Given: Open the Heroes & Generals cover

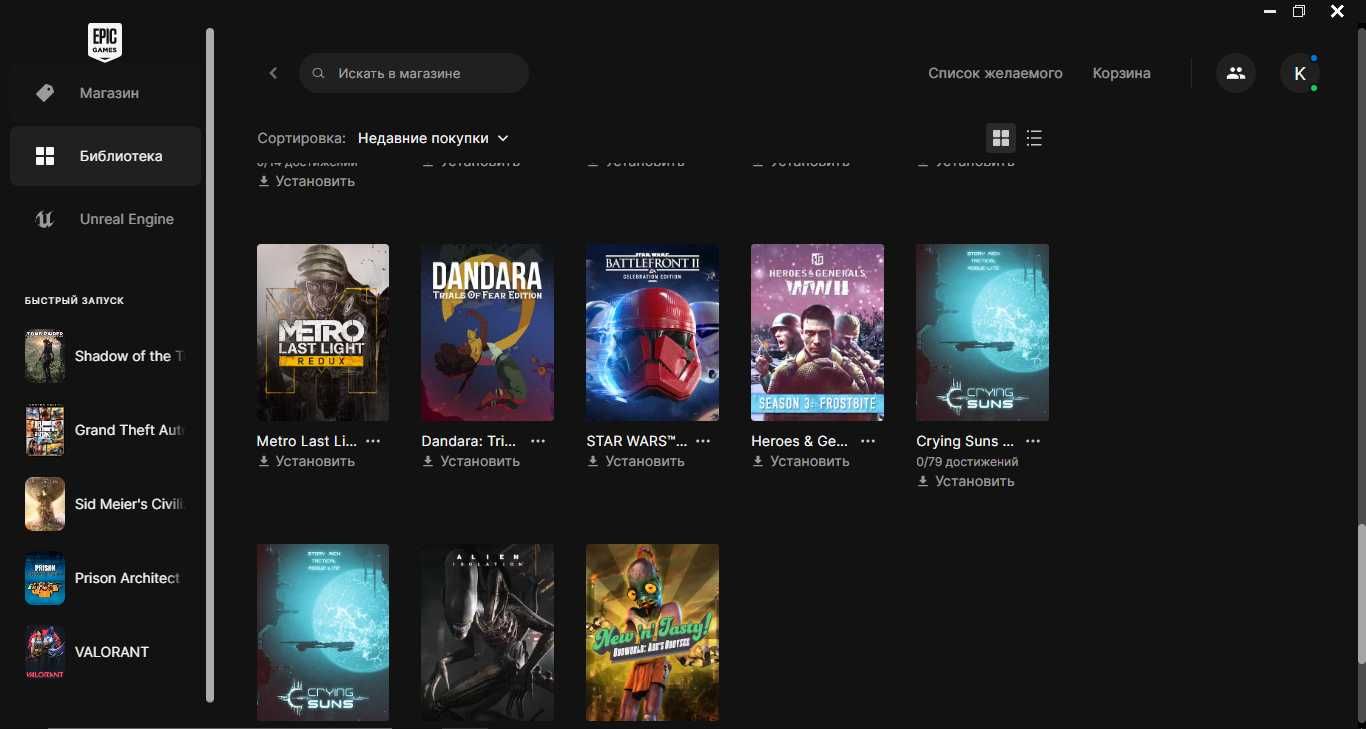Looking at the screenshot, I should point(817,332).
